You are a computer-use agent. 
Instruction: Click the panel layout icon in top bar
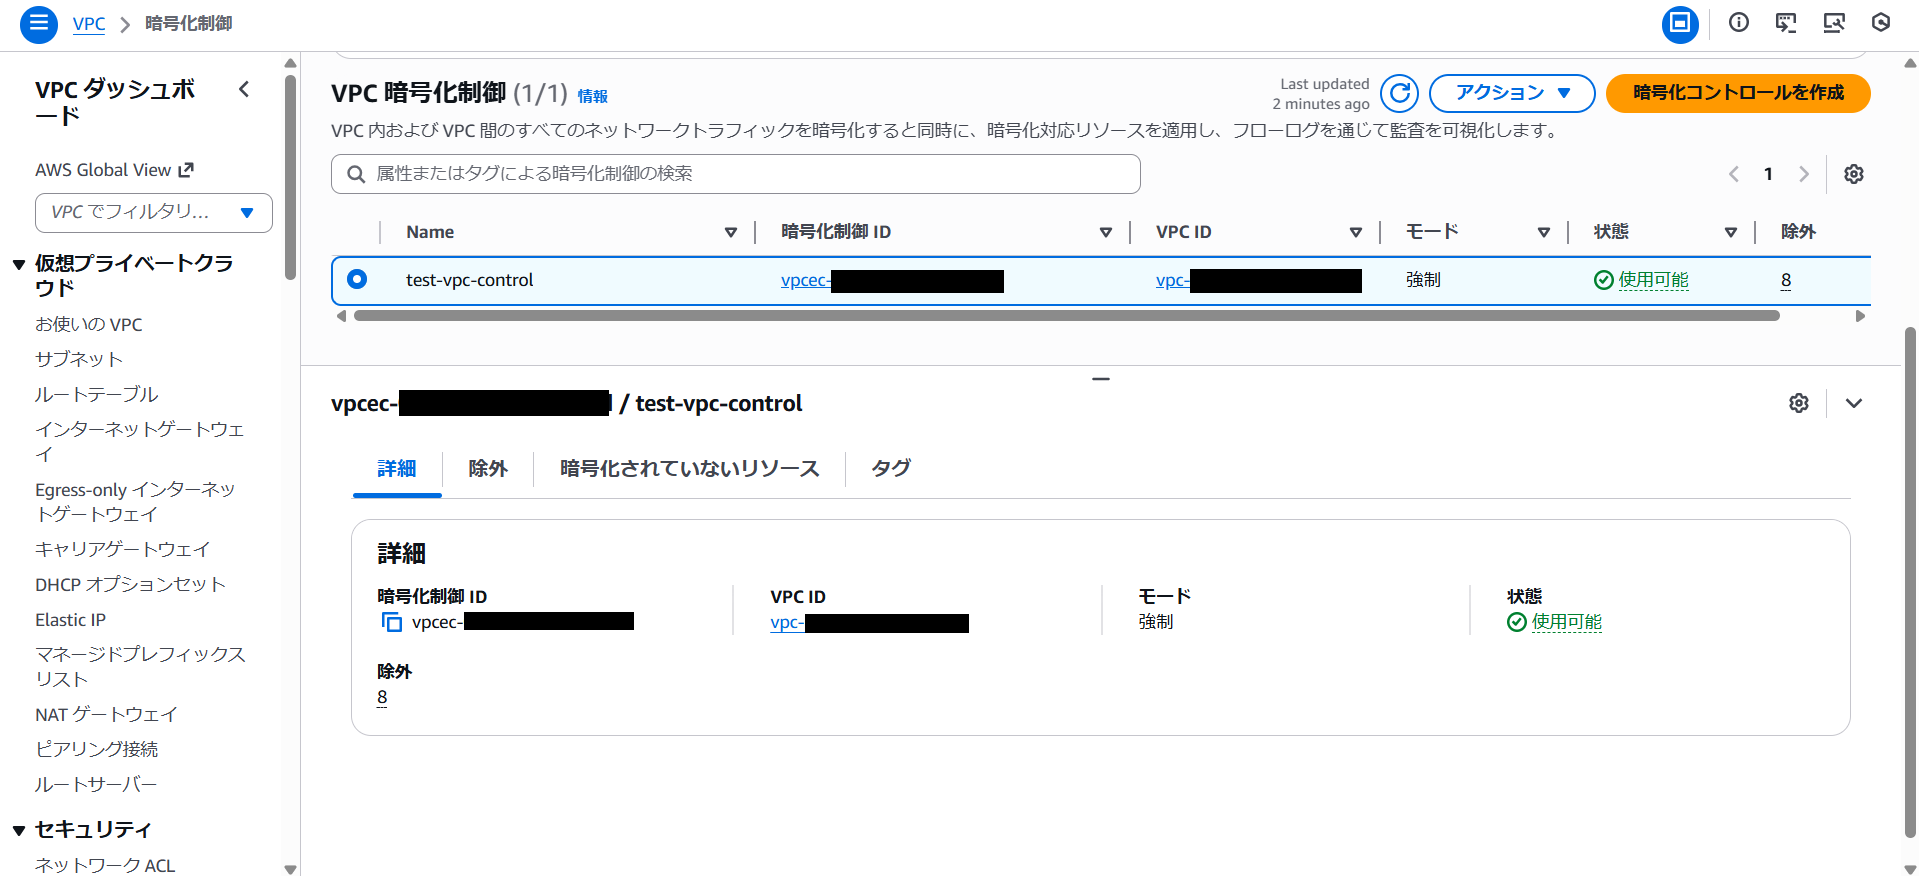click(x=1680, y=23)
